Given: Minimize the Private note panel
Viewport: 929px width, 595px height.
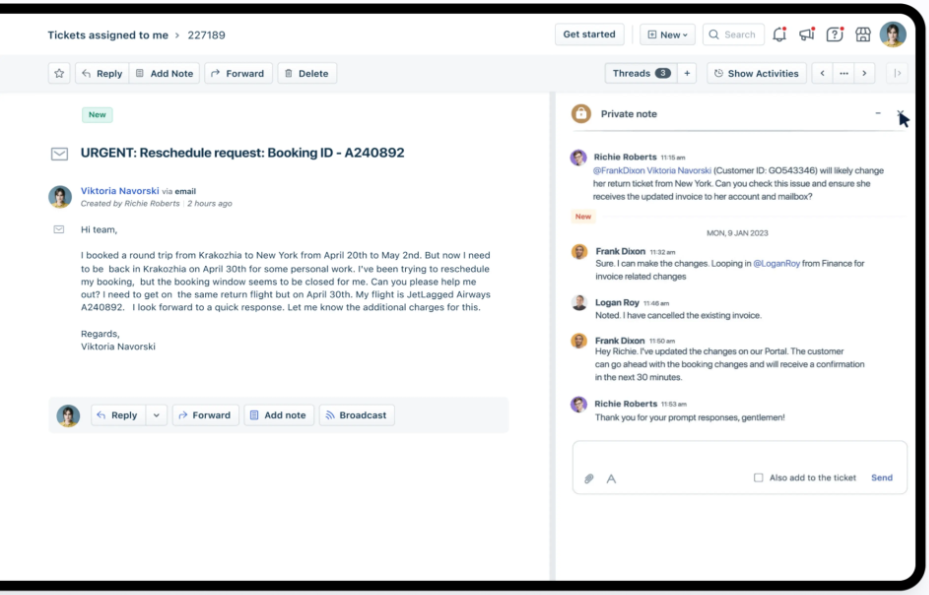Looking at the screenshot, I should [x=878, y=113].
